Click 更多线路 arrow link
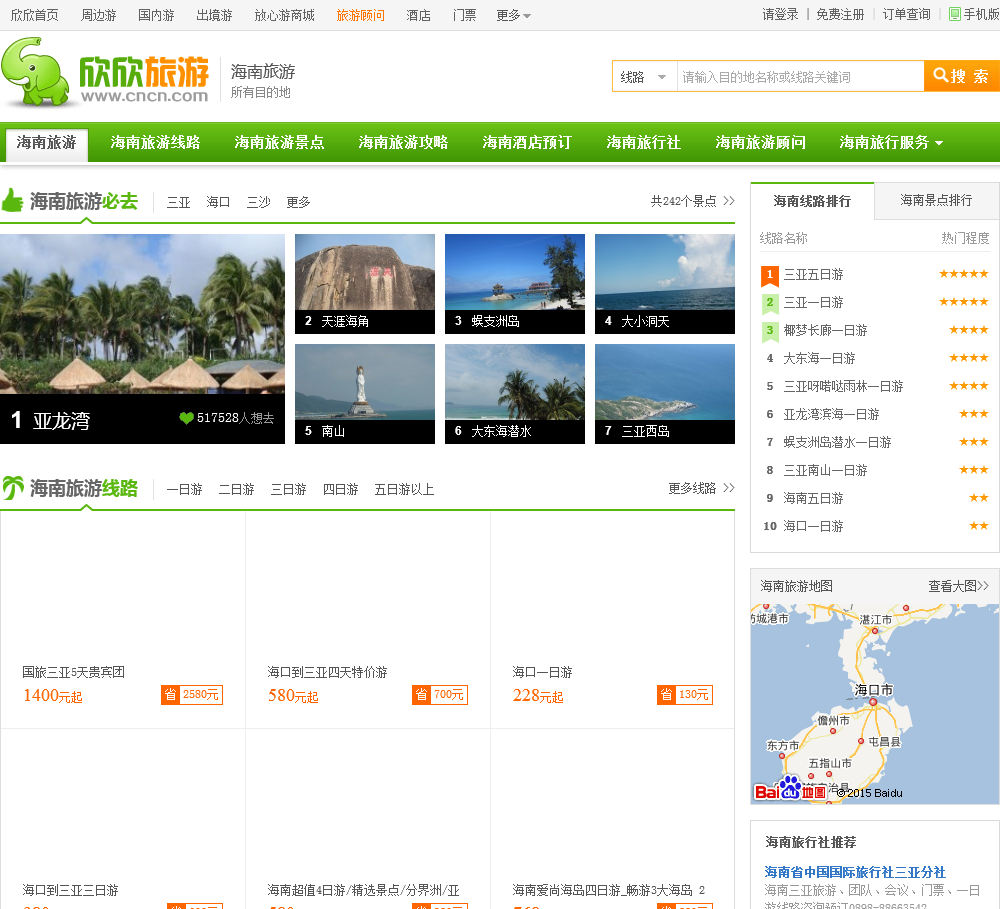Screen dimensions: 1000x909 click(702, 488)
